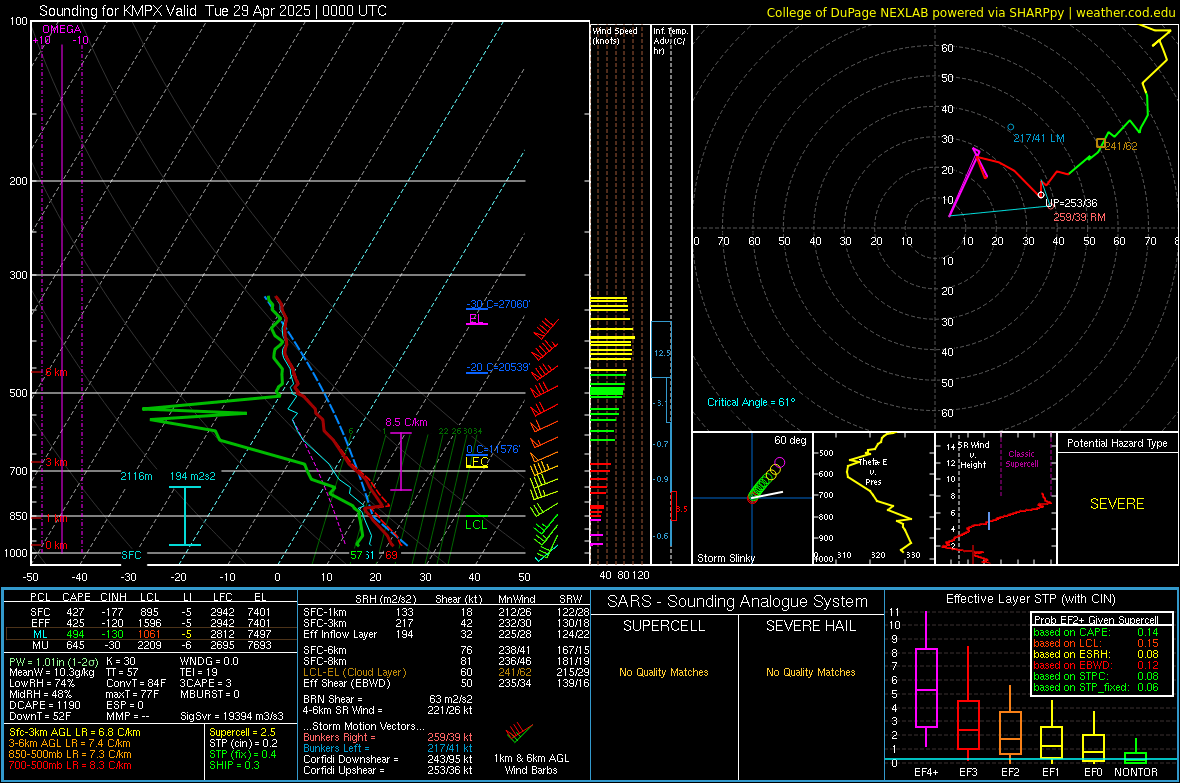The width and height of the screenshot is (1180, 783).
Task: Click the Critical Angle = 61° text
Action: (751, 402)
